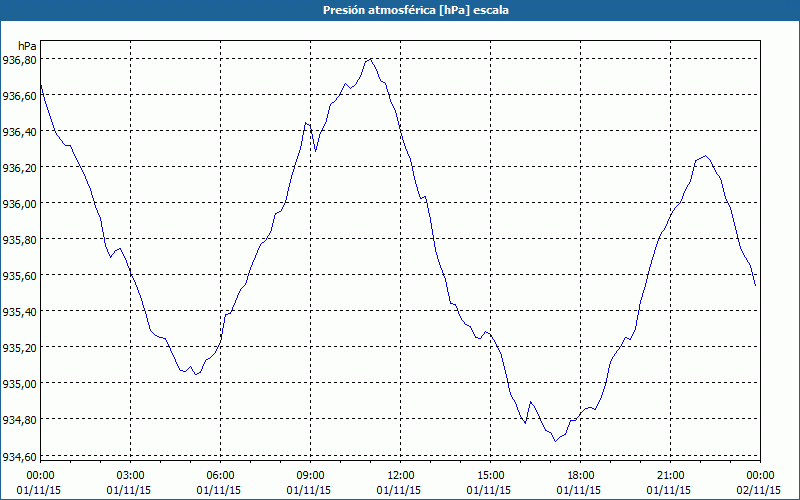Click the 21:00 time axis label
800x500 pixels.
(x=670, y=476)
